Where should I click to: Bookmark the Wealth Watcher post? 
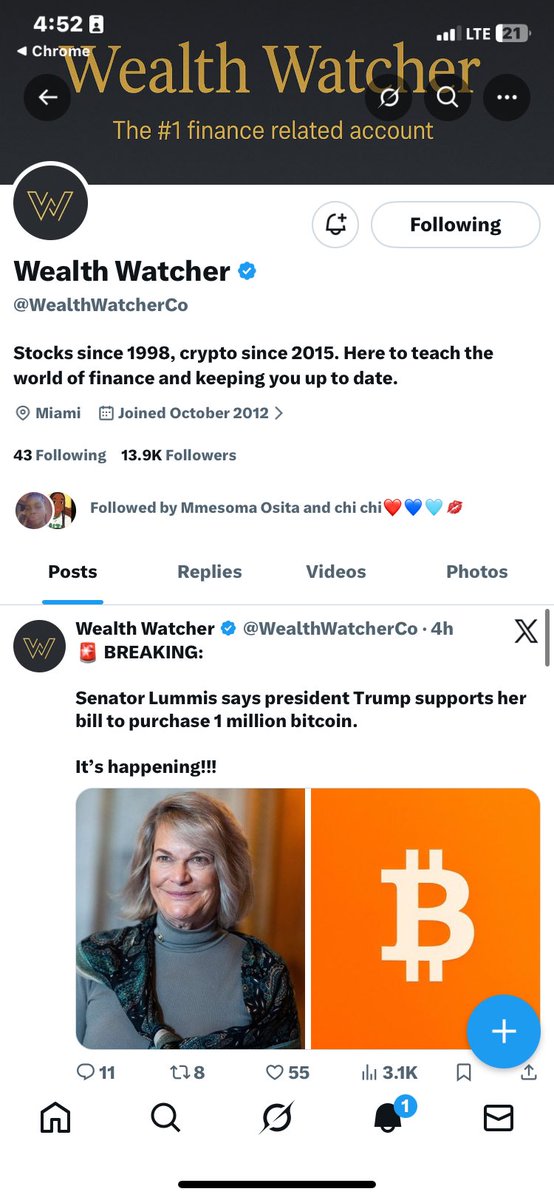point(463,1072)
